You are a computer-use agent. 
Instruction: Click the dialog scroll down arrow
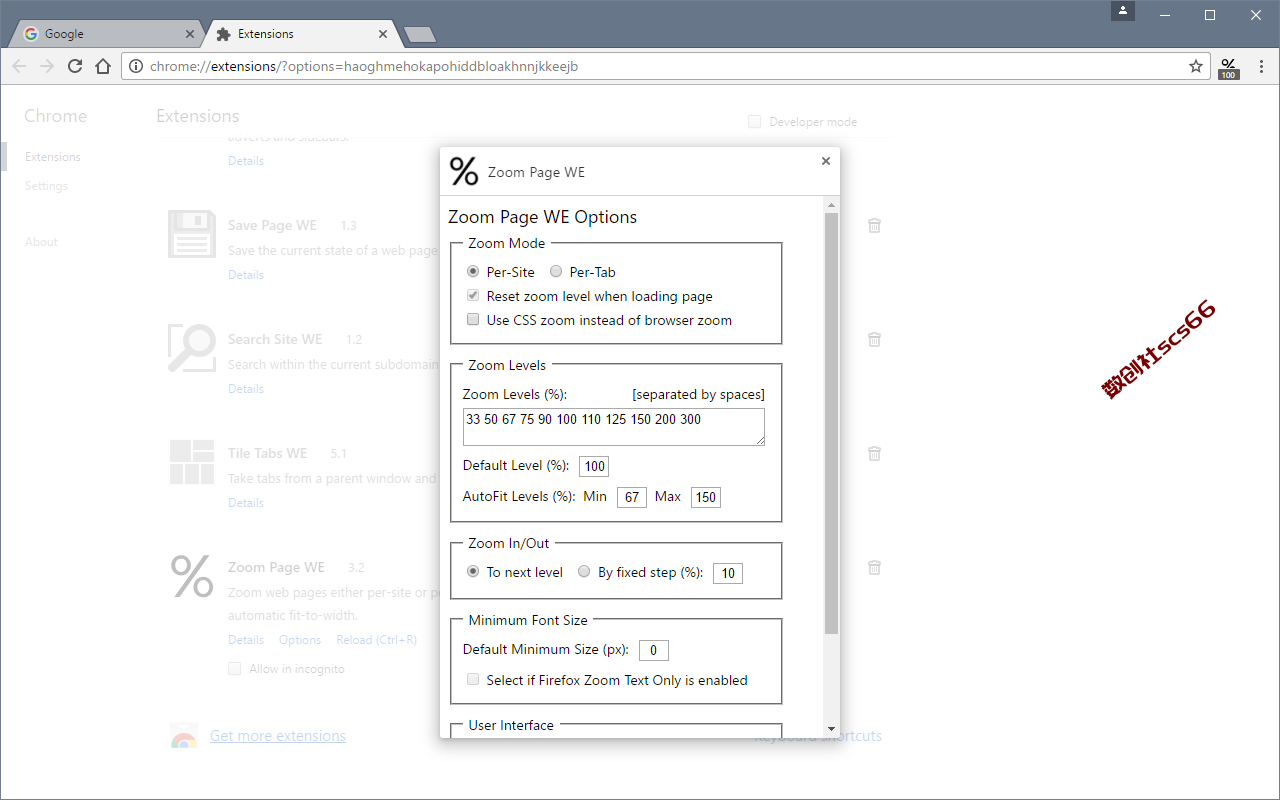click(832, 729)
